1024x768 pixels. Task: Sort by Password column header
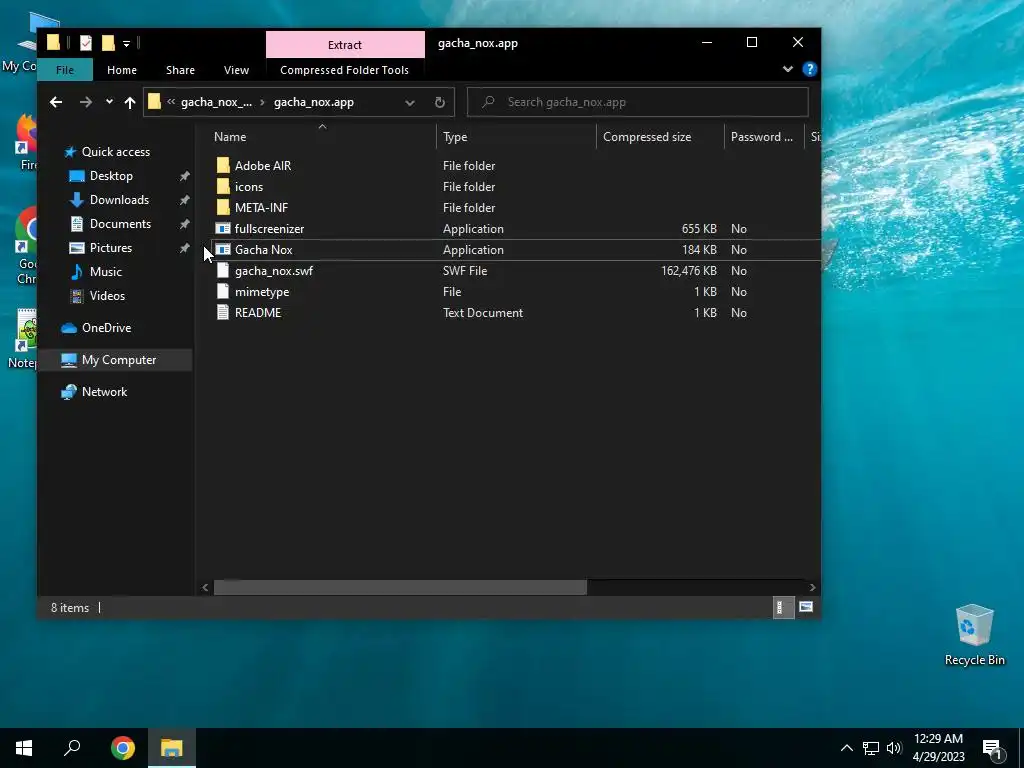pyautogui.click(x=763, y=136)
